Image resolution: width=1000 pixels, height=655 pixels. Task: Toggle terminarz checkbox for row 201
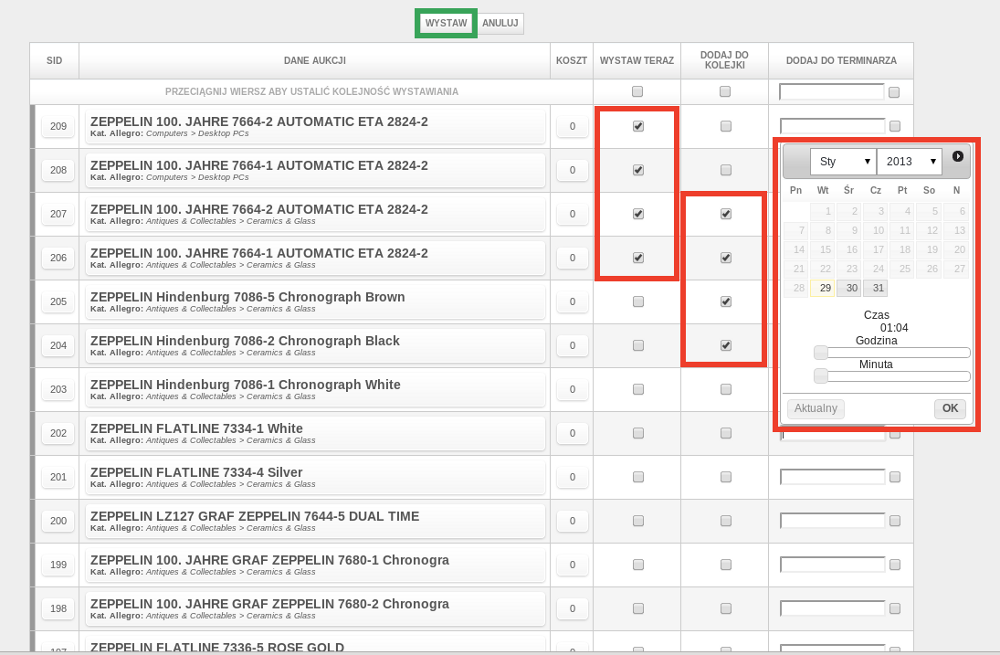[895, 477]
